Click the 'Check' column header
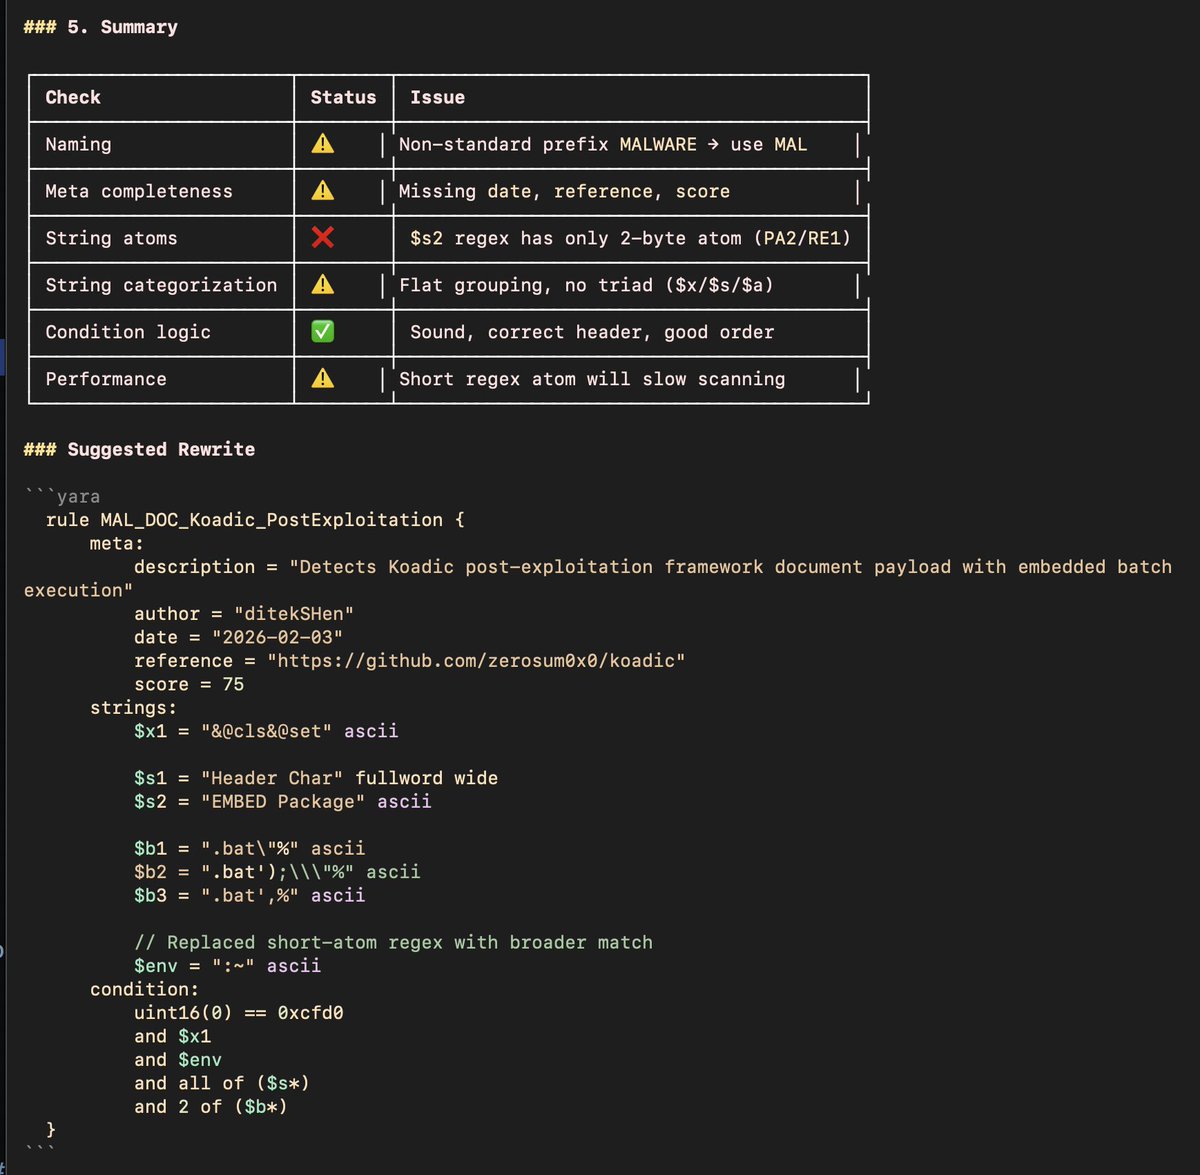Image resolution: width=1200 pixels, height=1175 pixels. [x=73, y=97]
